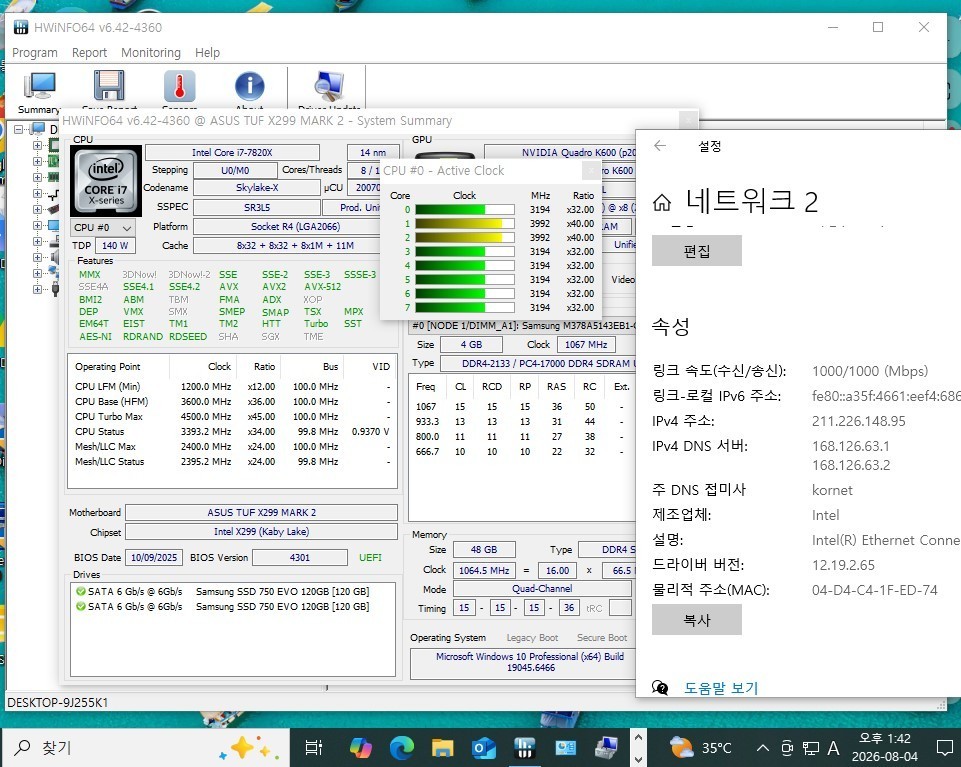The height and width of the screenshot is (767, 961).
Task: Click the first Samsung SSD green status icon
Action: (80, 592)
